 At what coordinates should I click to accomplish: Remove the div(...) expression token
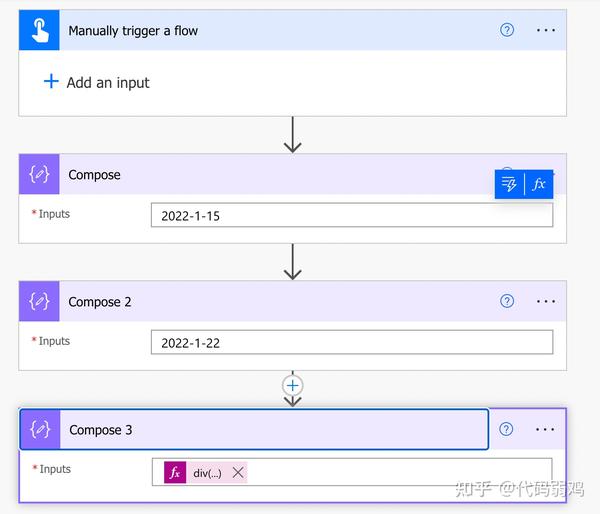(238, 473)
